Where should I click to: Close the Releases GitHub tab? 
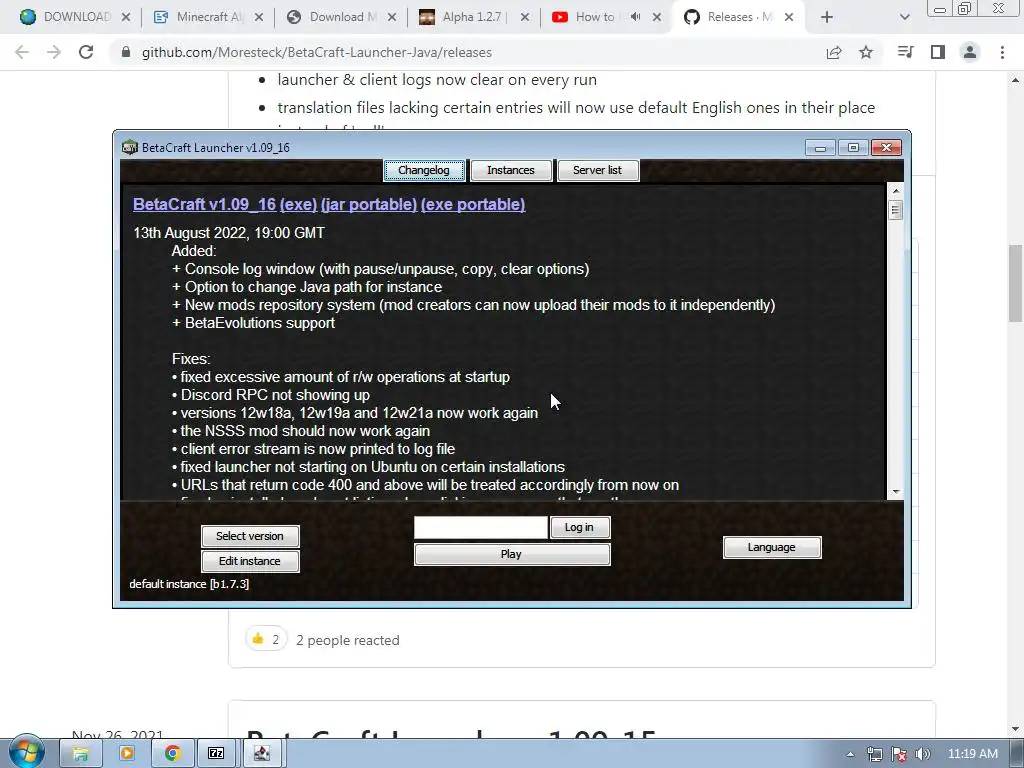tap(789, 17)
